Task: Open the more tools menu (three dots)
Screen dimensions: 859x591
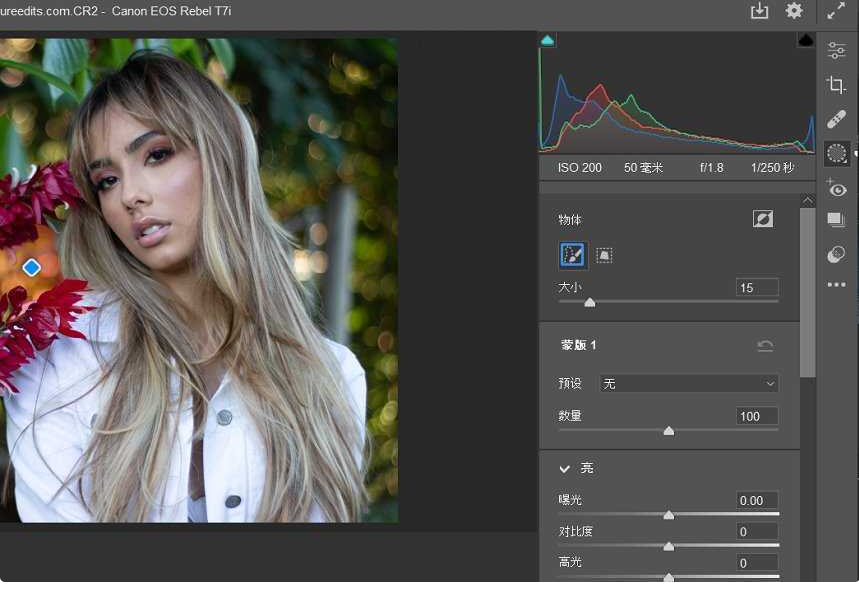Action: point(836,285)
